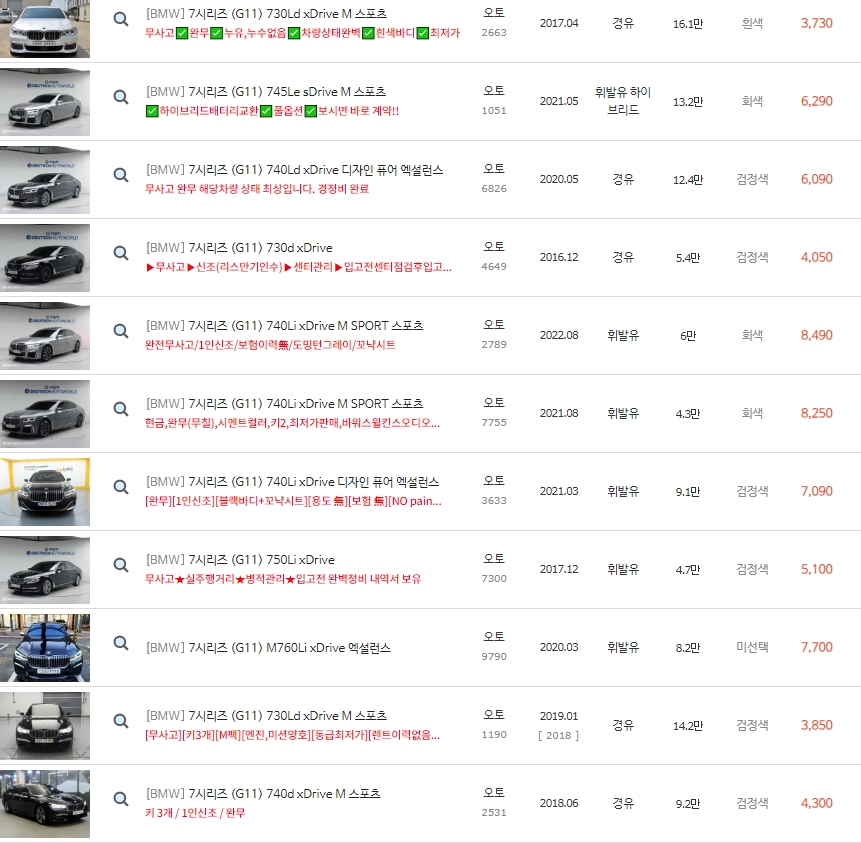This screenshot has height=843, width=861.
Task: Click description 무사고 신조(리스만기인수) 센터관리
Action: pyautogui.click(x=299, y=267)
